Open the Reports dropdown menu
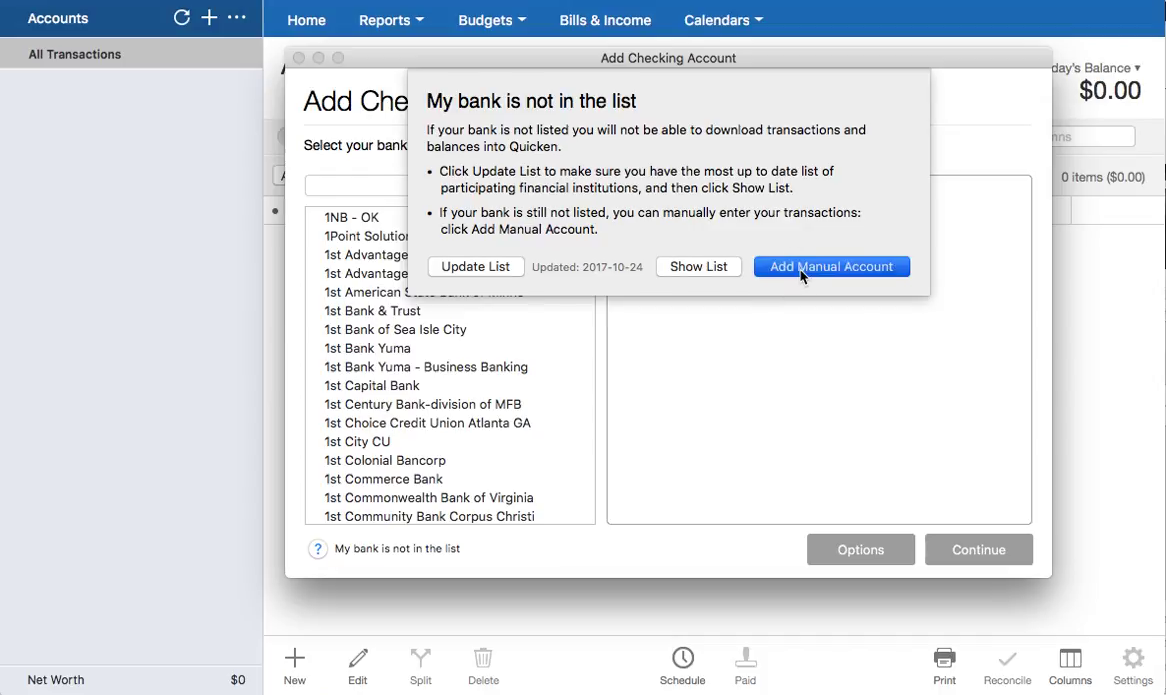The width and height of the screenshot is (1166, 695). coord(391,20)
